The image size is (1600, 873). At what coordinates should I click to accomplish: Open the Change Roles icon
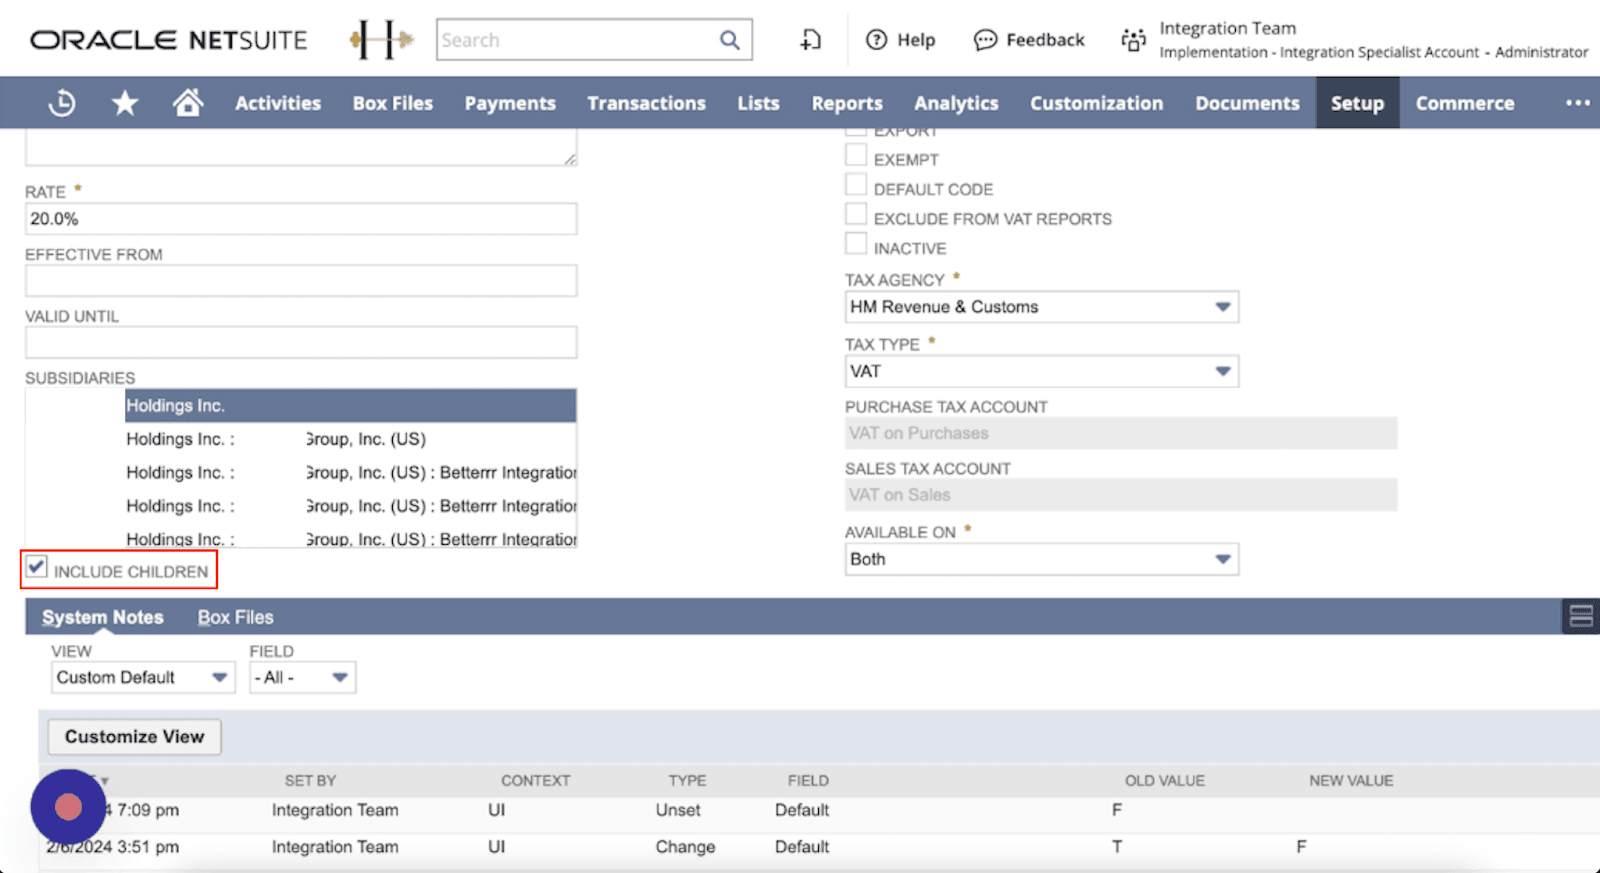[1133, 40]
